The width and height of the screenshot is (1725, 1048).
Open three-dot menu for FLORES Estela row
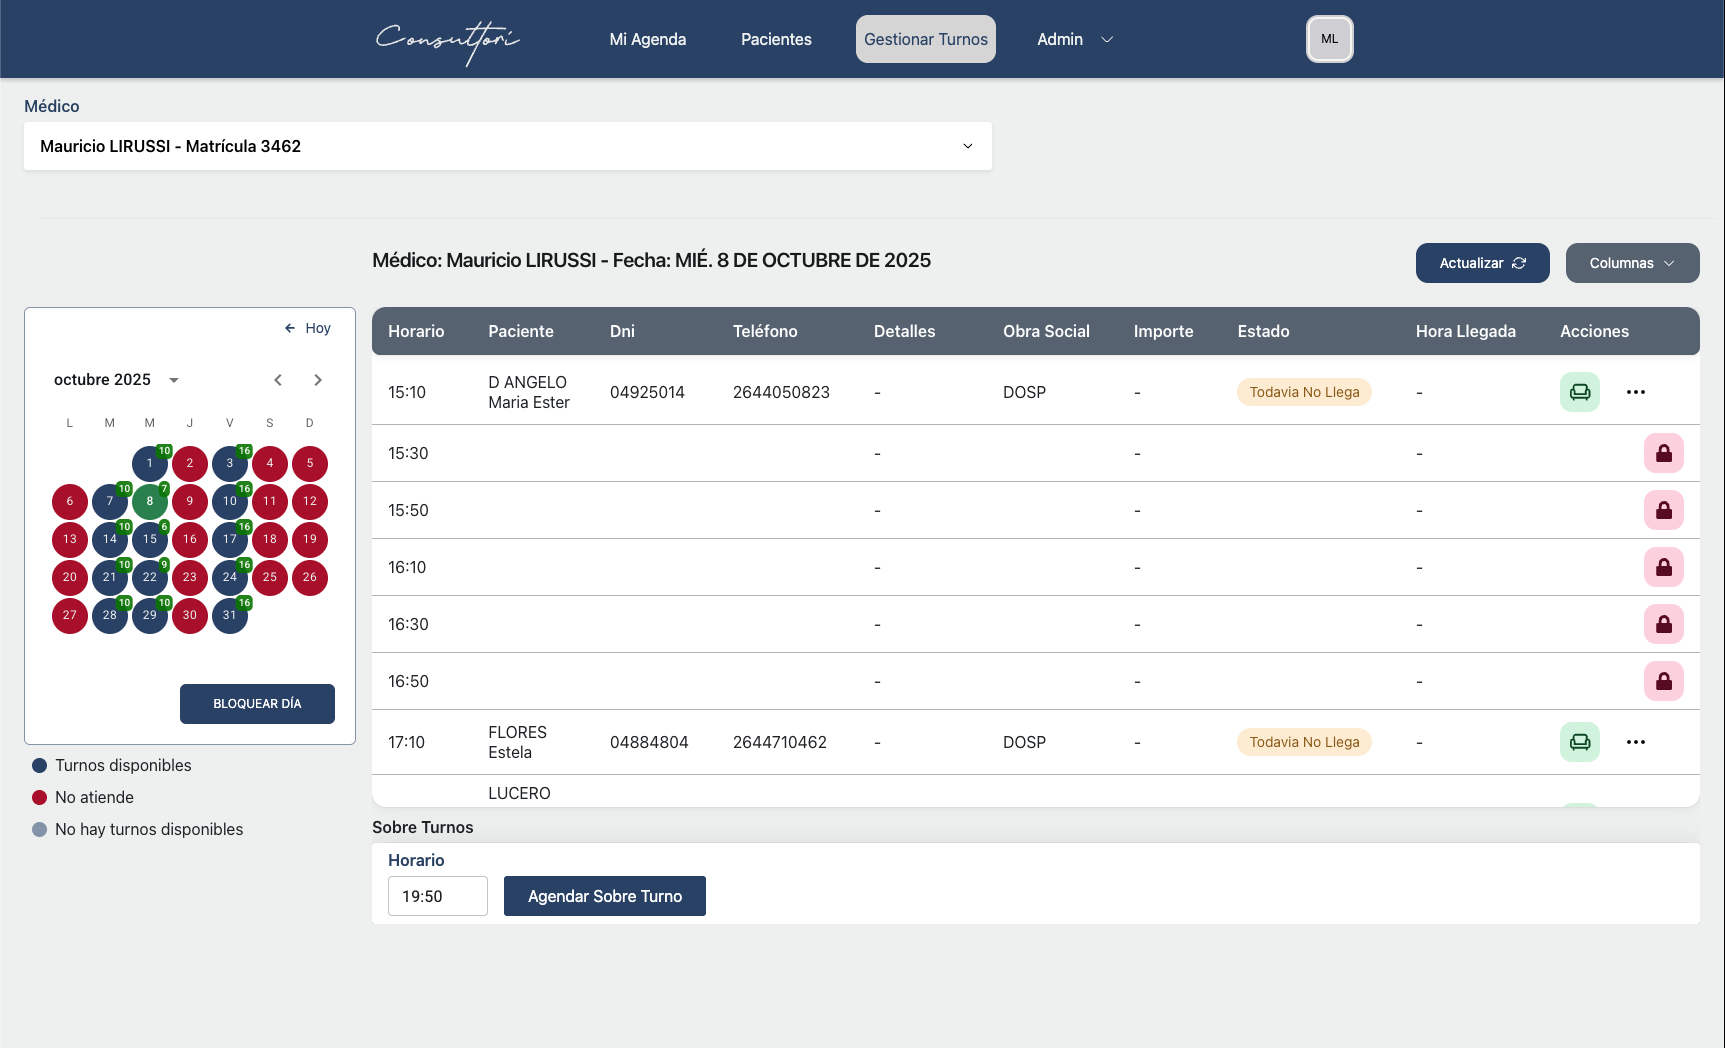click(x=1635, y=742)
